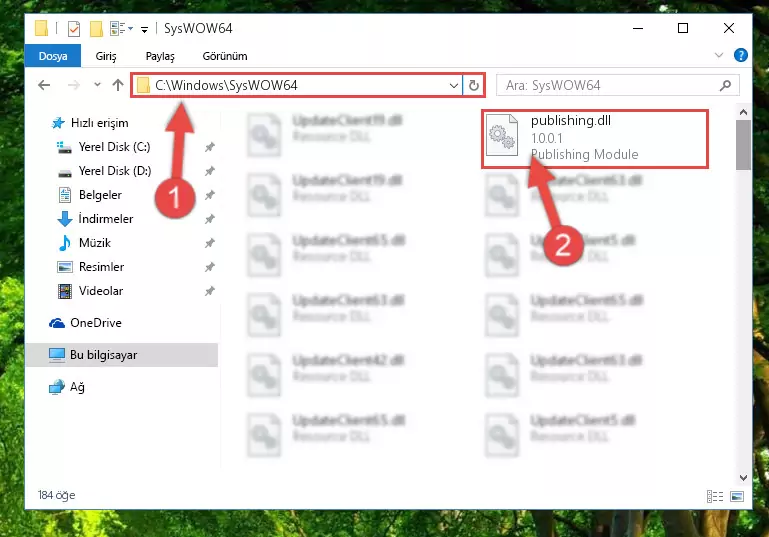Open the Paylaş tab
The height and width of the screenshot is (537, 769).
click(x=160, y=56)
